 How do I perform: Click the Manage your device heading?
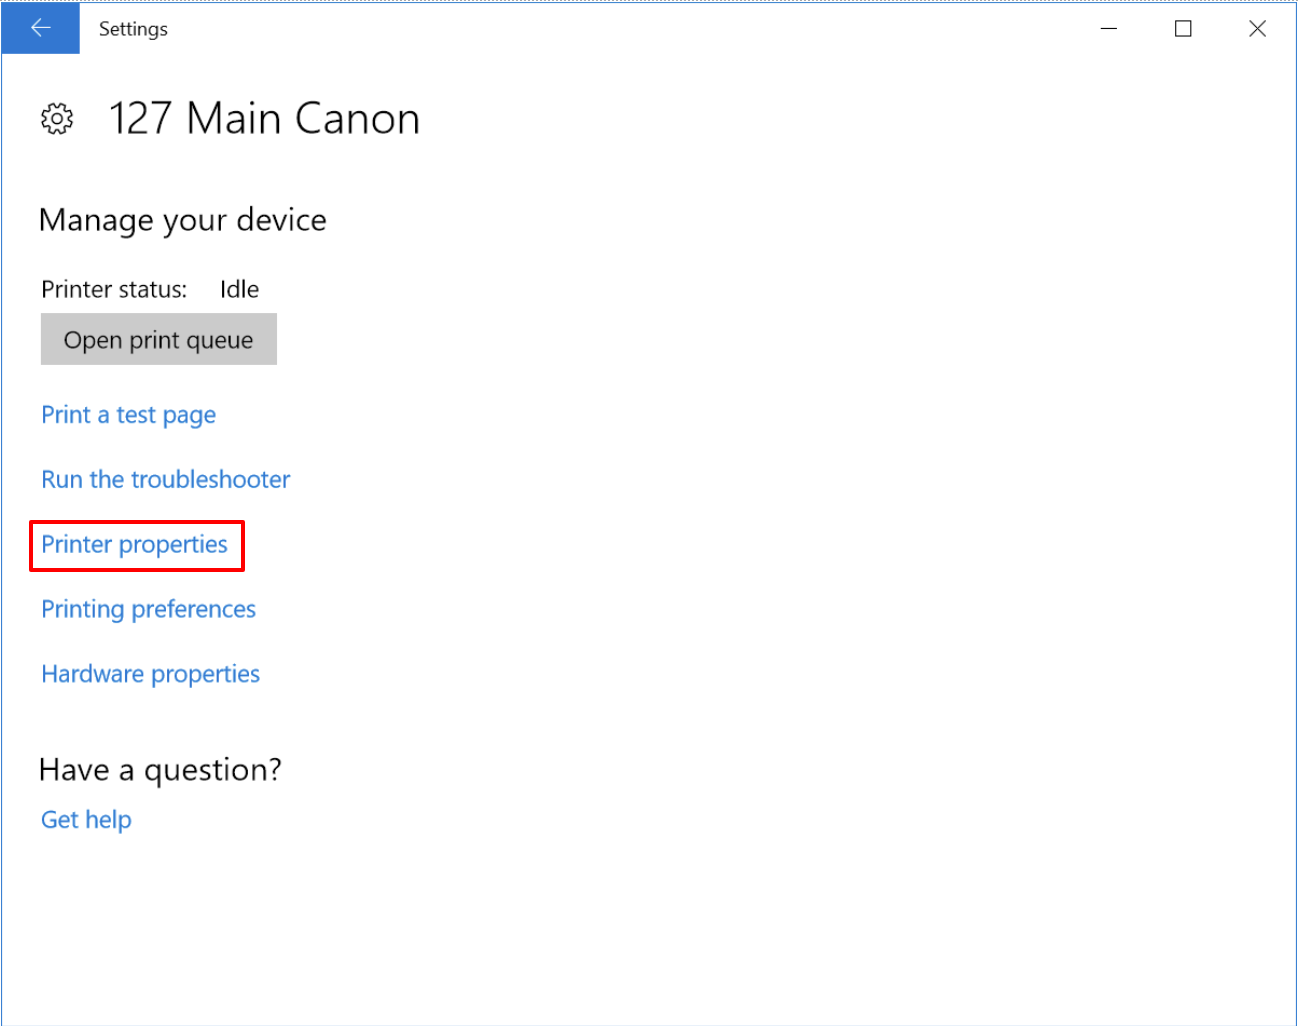tap(183, 220)
